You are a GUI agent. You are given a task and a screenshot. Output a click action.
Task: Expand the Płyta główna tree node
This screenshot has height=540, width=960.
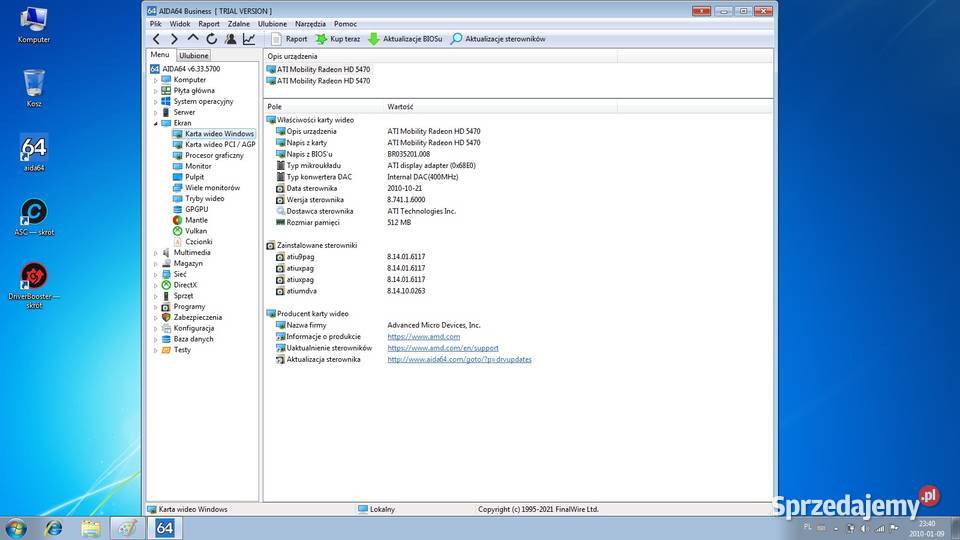point(156,91)
